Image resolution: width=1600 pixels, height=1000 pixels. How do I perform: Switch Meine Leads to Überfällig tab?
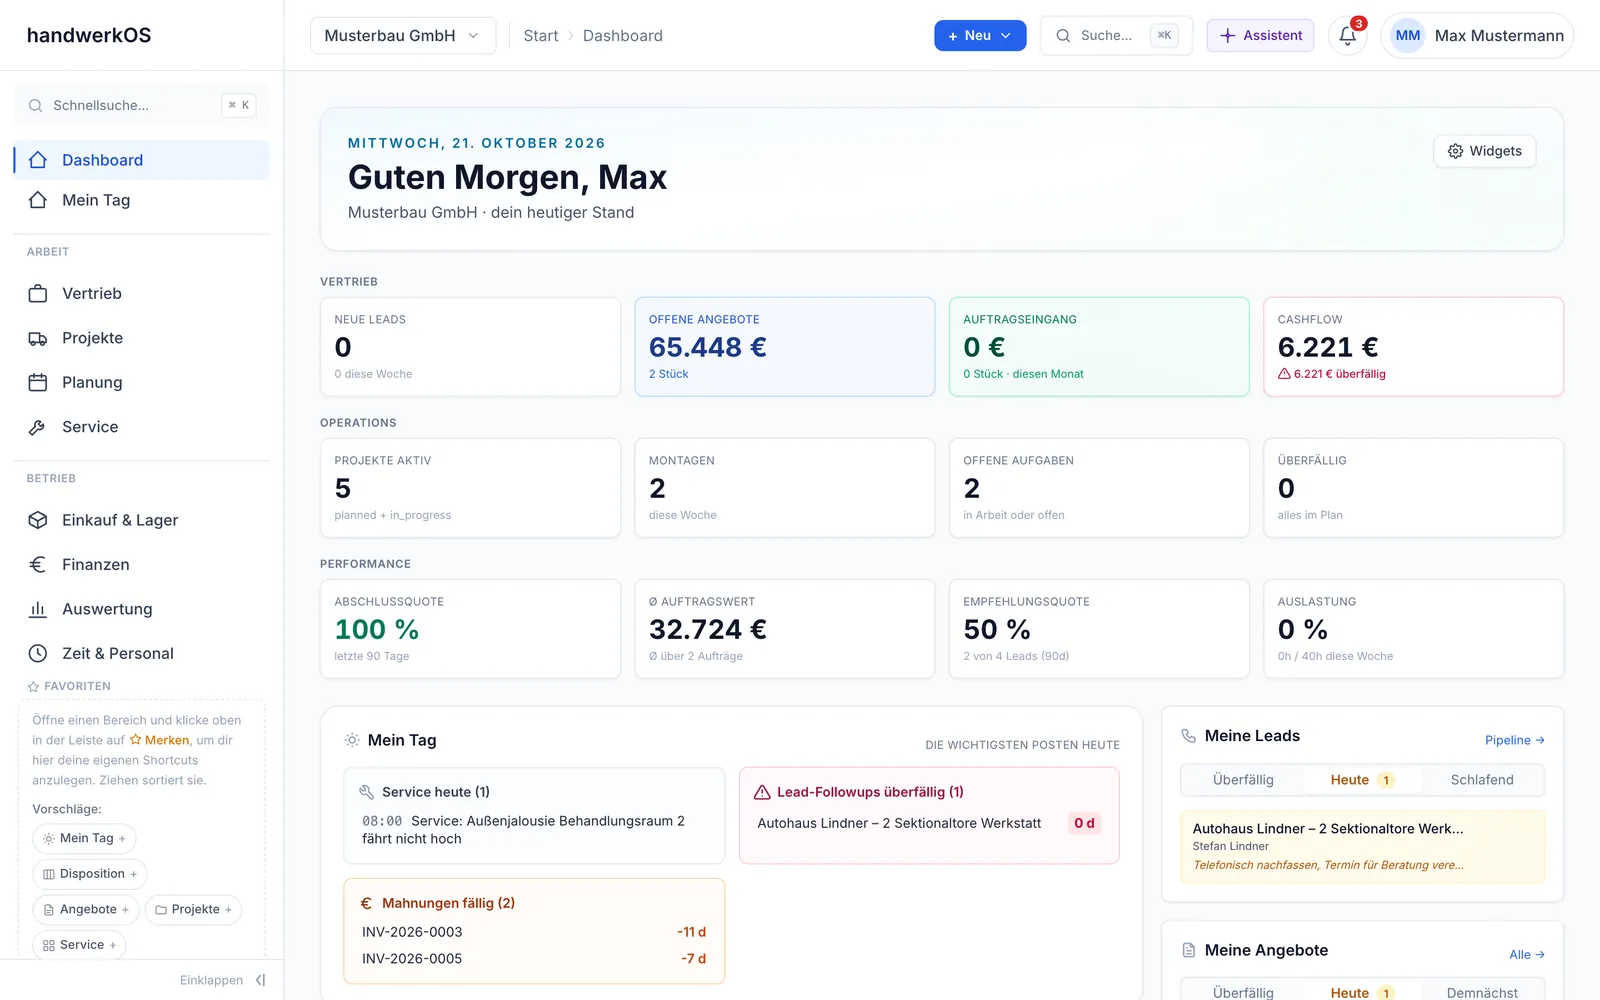[1243, 780]
